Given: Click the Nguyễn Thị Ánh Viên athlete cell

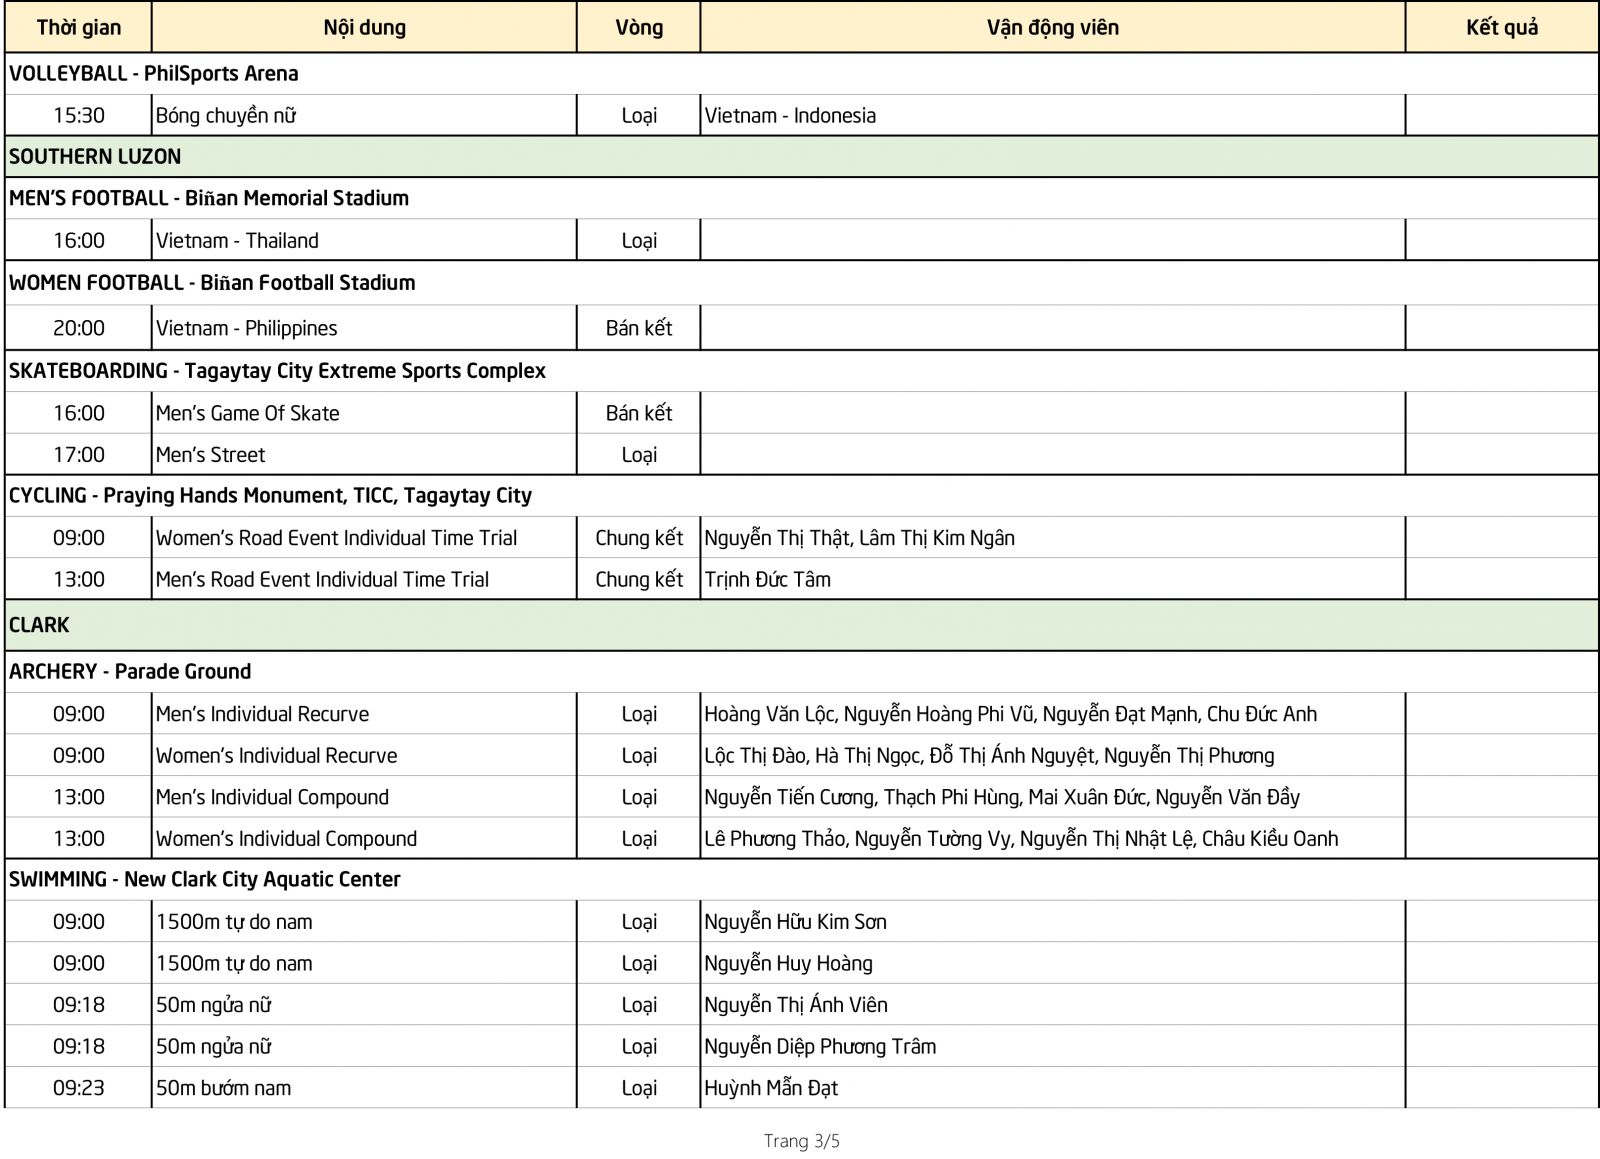Looking at the screenshot, I should click(795, 1005).
